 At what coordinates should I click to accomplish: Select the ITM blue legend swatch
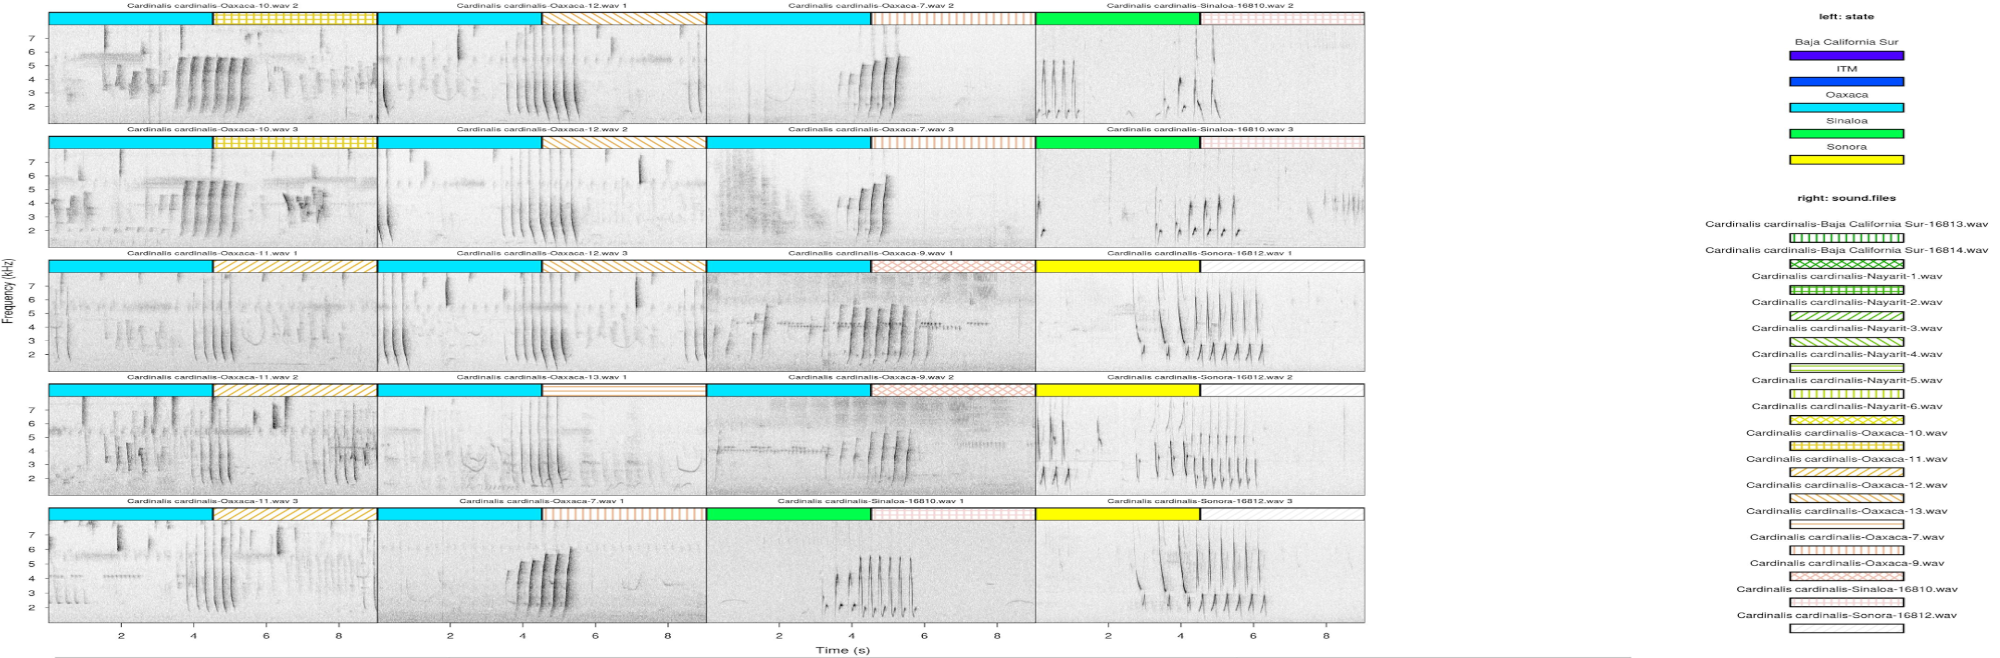[x=1846, y=82]
